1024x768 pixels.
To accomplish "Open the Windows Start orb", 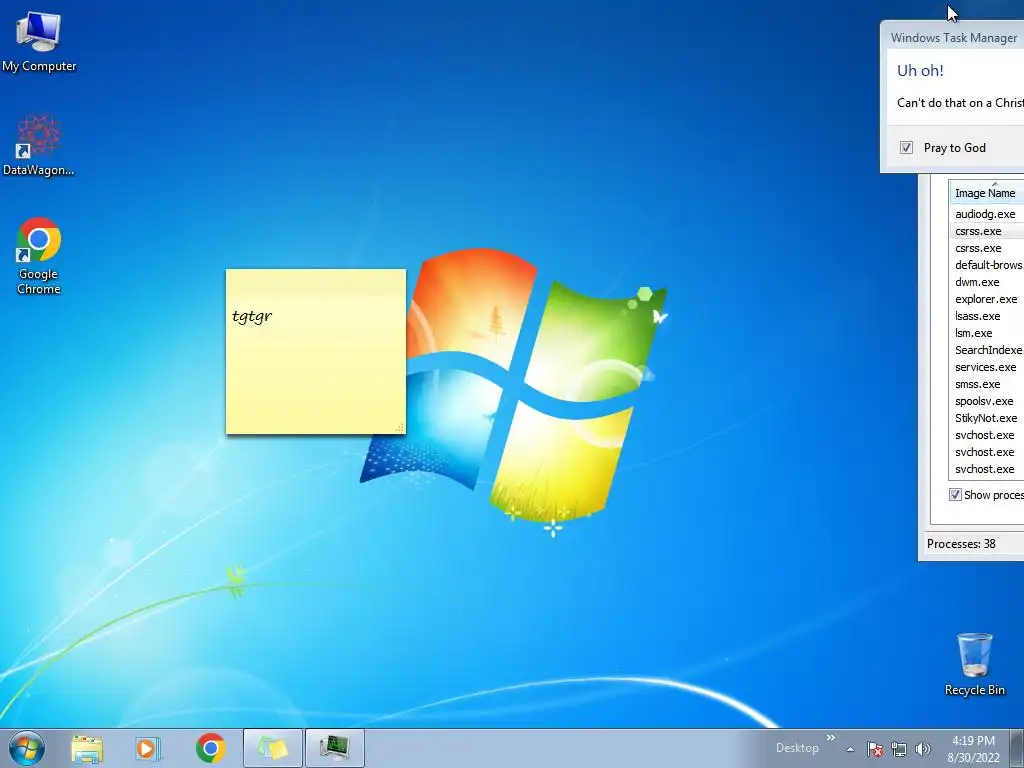I will pyautogui.click(x=27, y=748).
